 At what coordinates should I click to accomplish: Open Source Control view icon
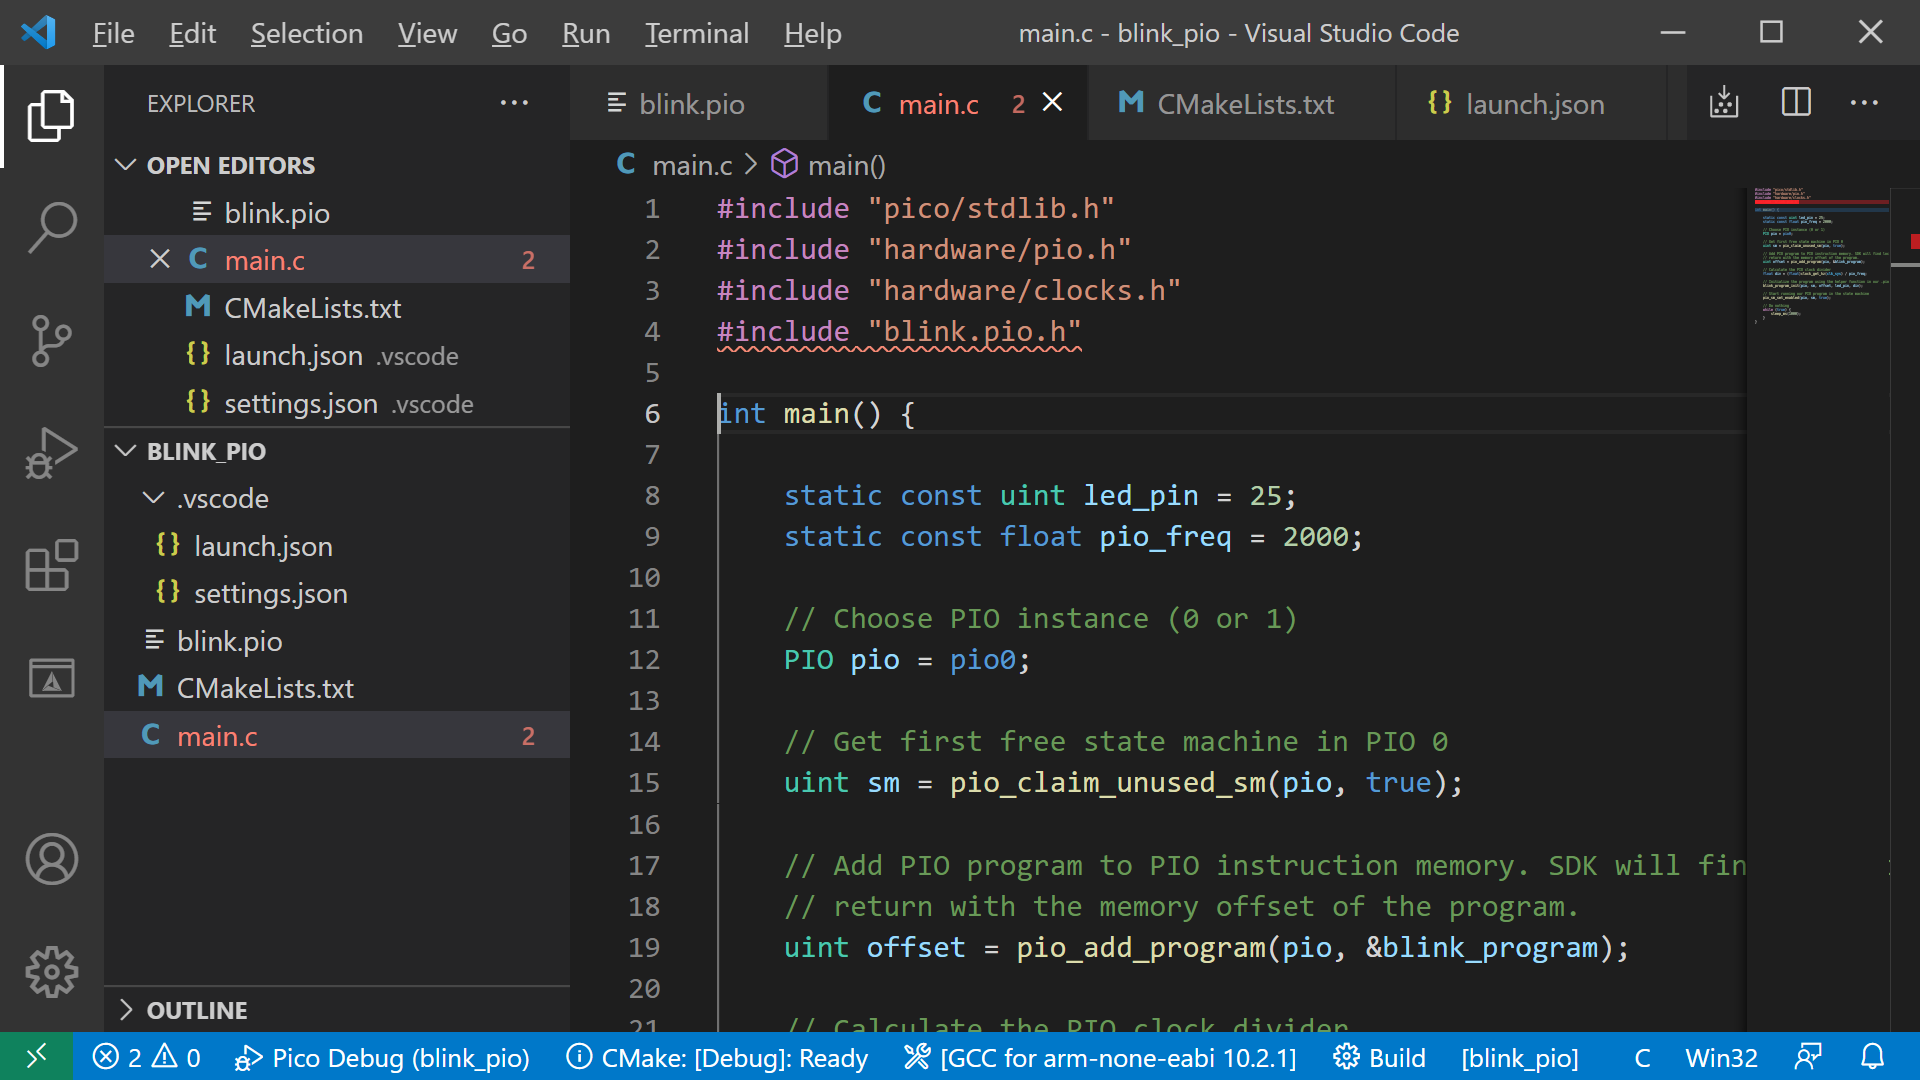pos(51,341)
